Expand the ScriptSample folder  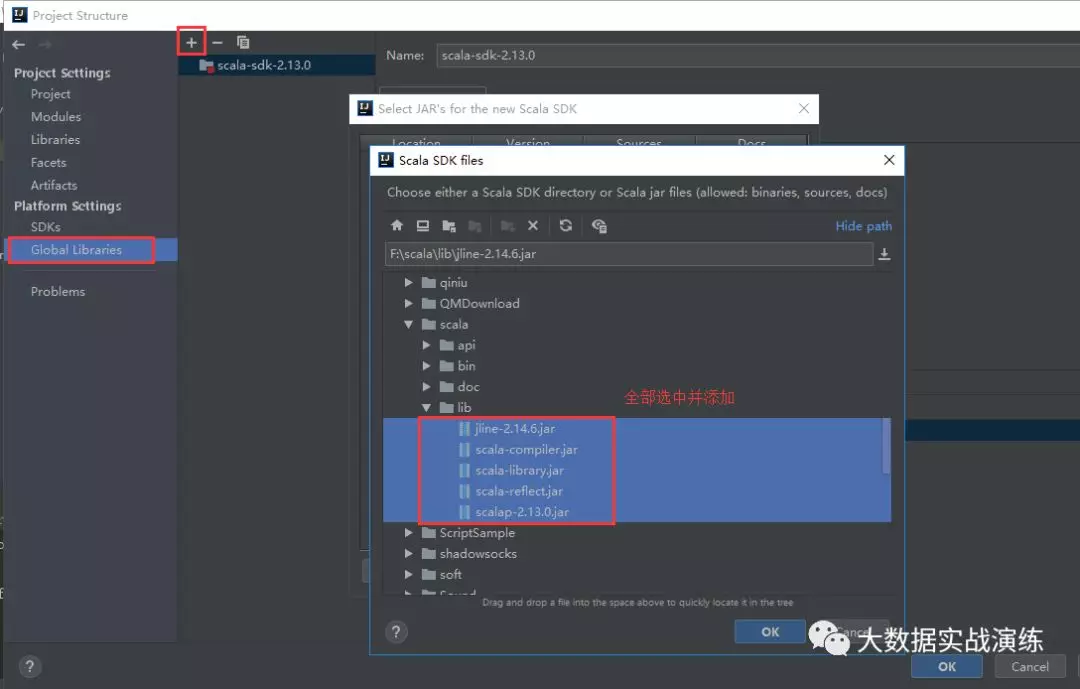408,533
